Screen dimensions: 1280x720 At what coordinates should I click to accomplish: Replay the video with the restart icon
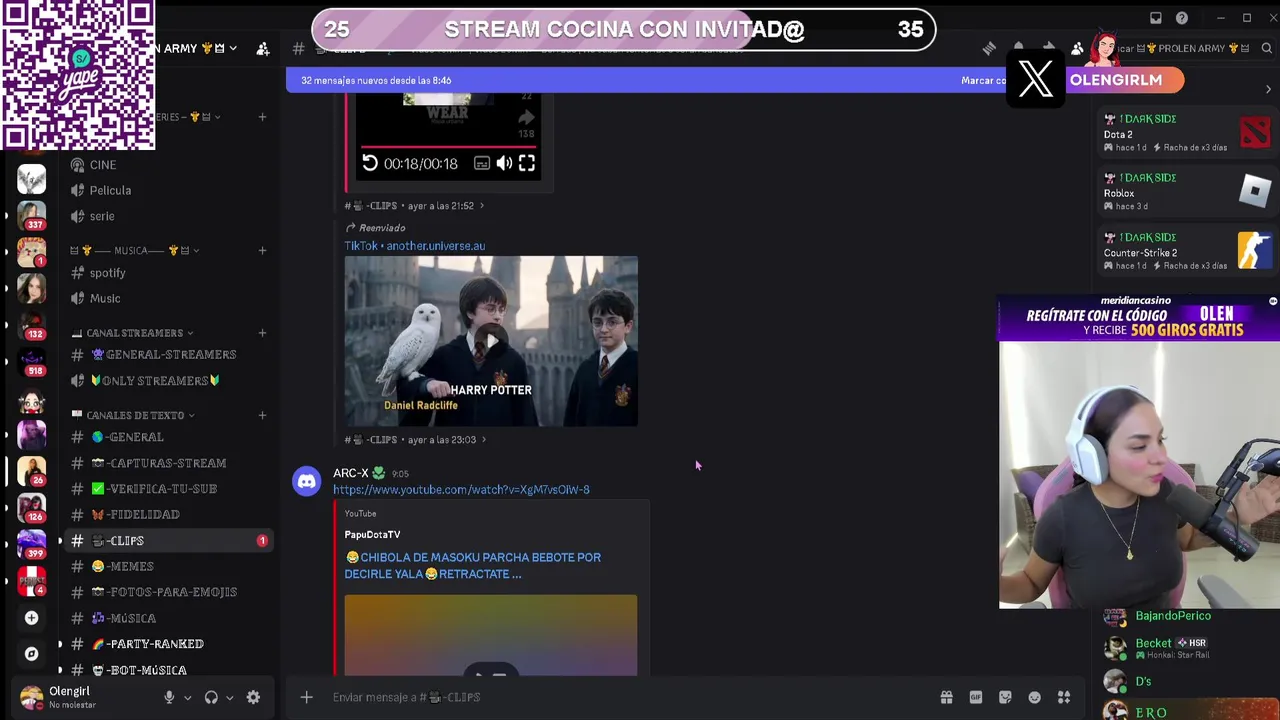click(x=370, y=163)
